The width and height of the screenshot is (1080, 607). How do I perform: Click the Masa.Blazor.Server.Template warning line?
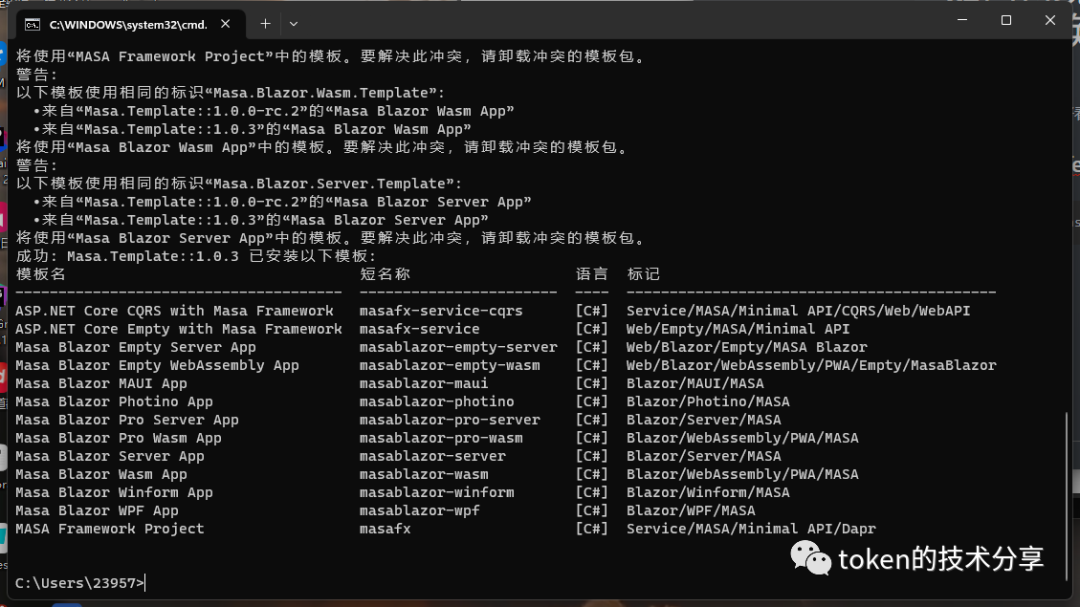[x=239, y=183]
